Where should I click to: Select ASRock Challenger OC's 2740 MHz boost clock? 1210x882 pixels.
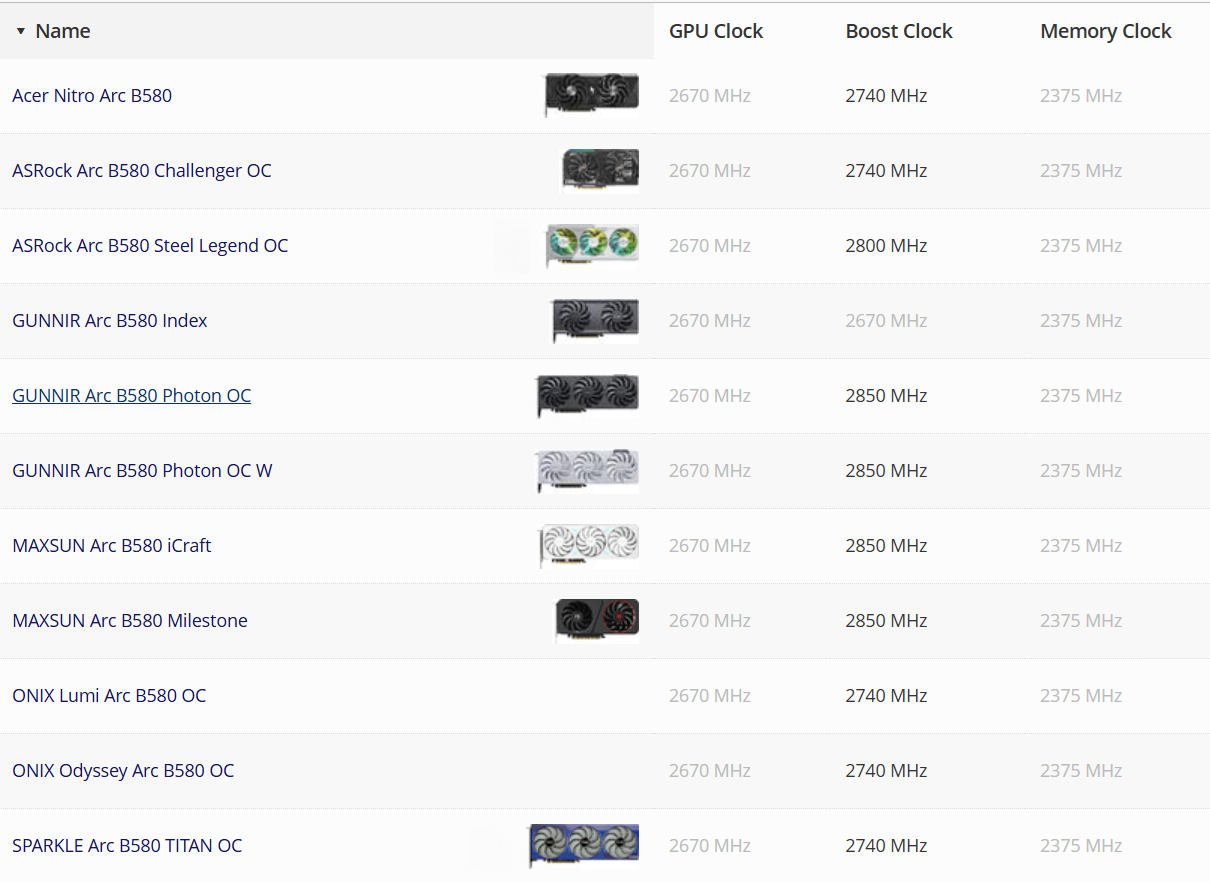pyautogui.click(x=886, y=171)
